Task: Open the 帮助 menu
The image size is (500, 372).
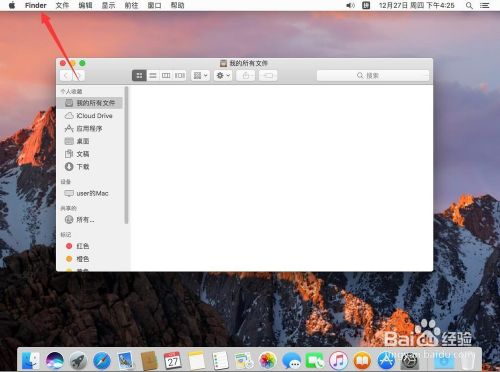Action: 177,5
